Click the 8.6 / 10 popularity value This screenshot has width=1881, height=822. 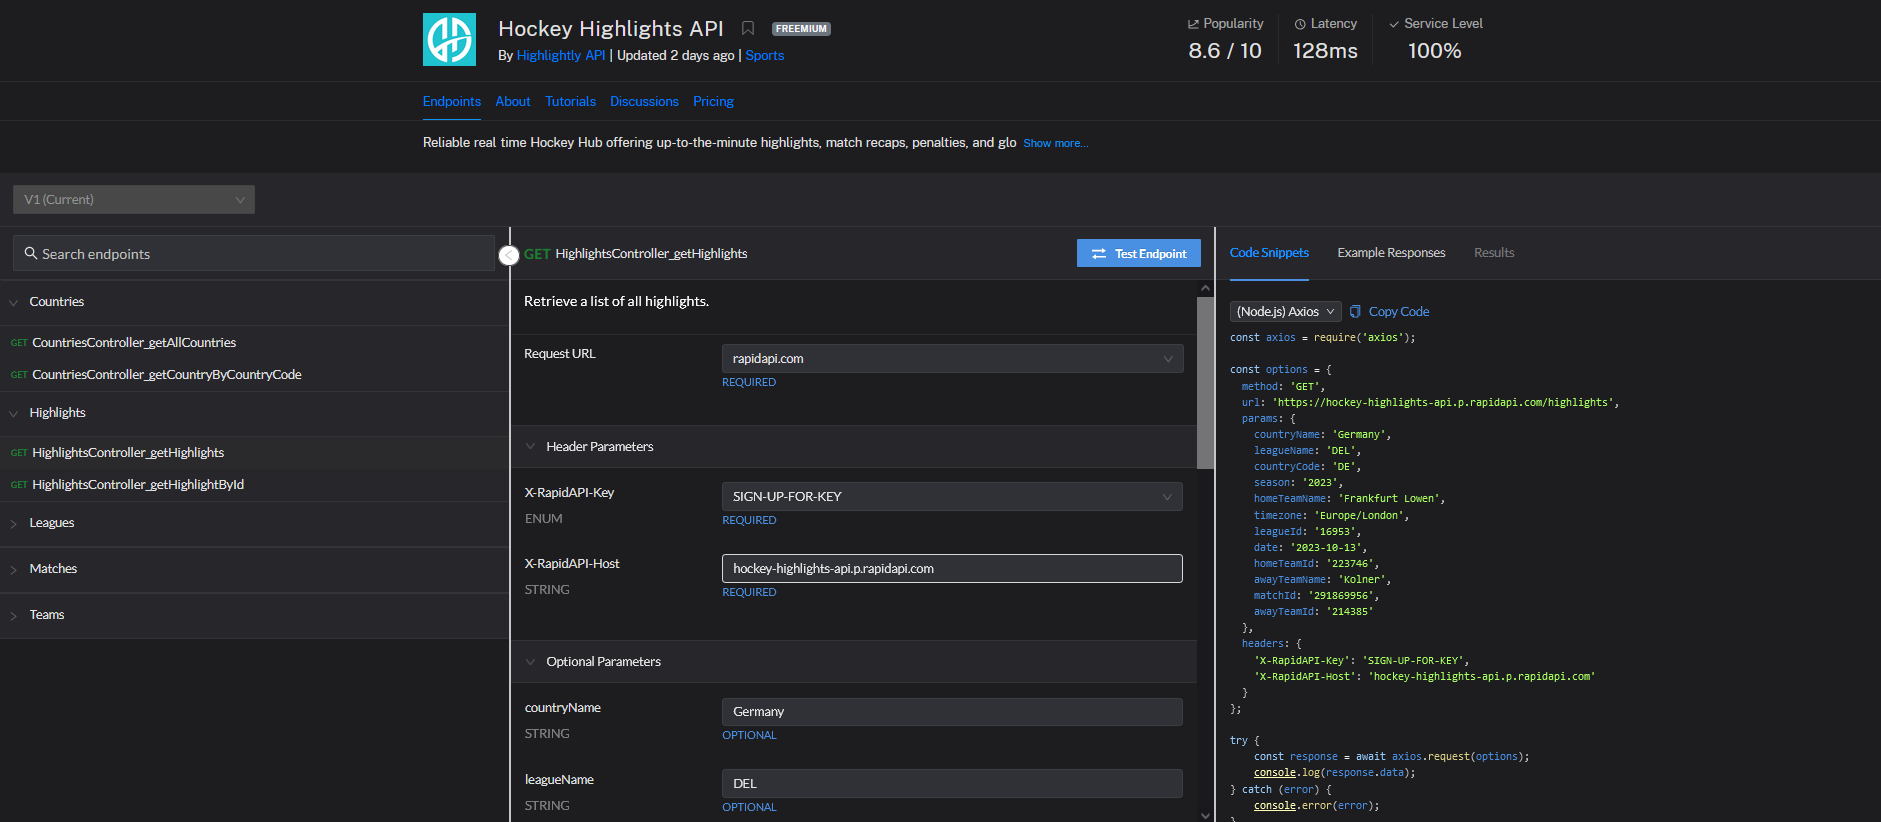tap(1225, 50)
